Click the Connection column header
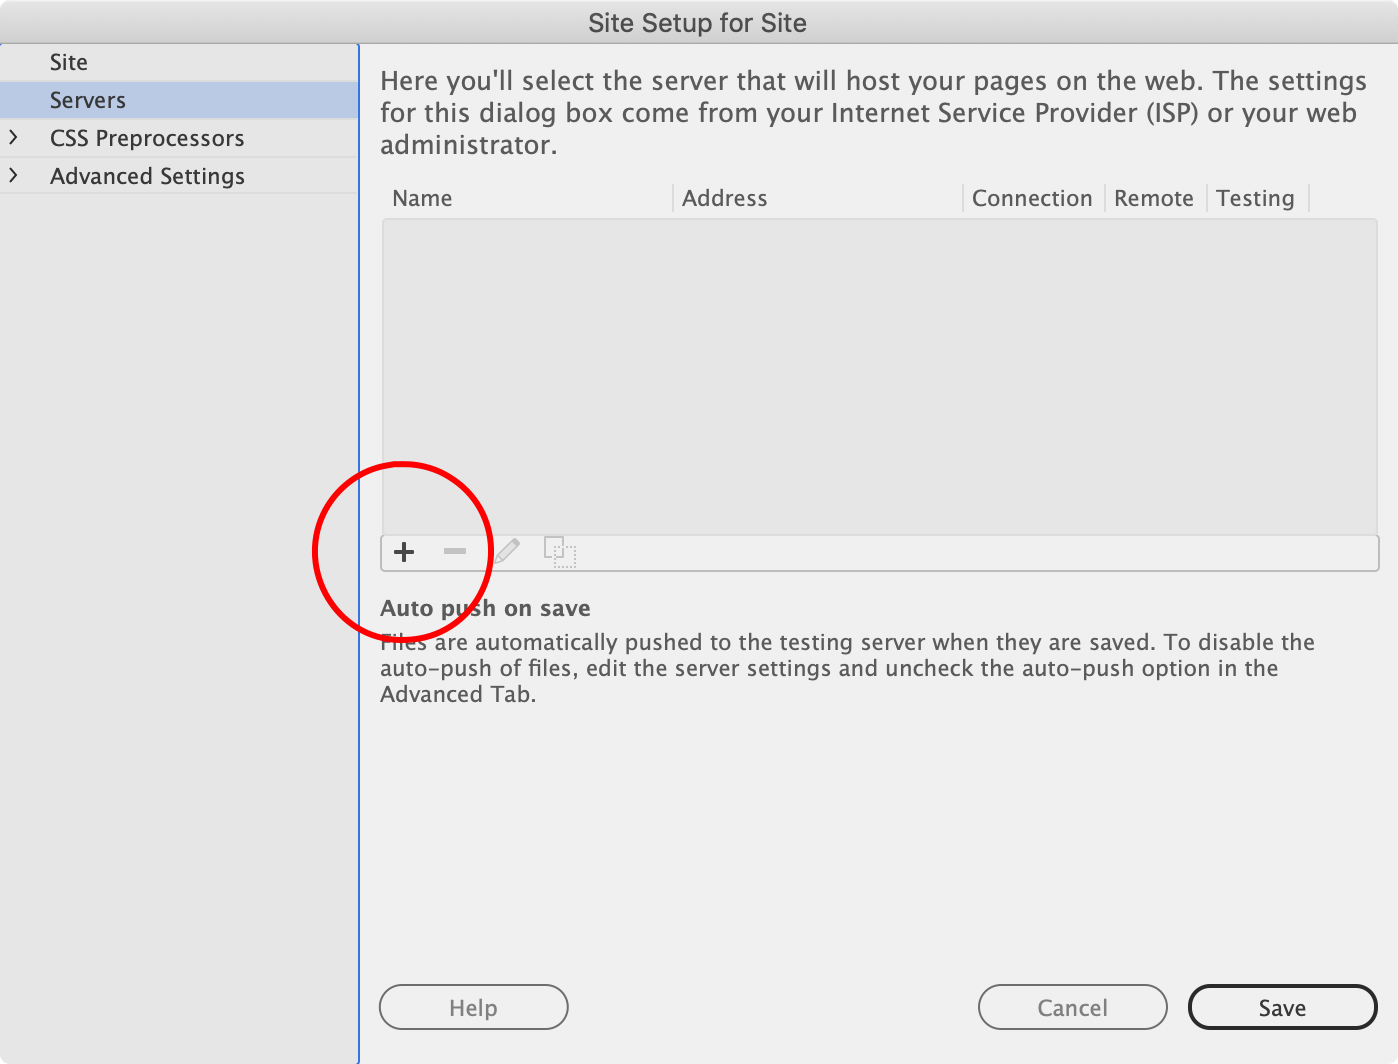Screen dimensions: 1398x1064 click(1032, 197)
